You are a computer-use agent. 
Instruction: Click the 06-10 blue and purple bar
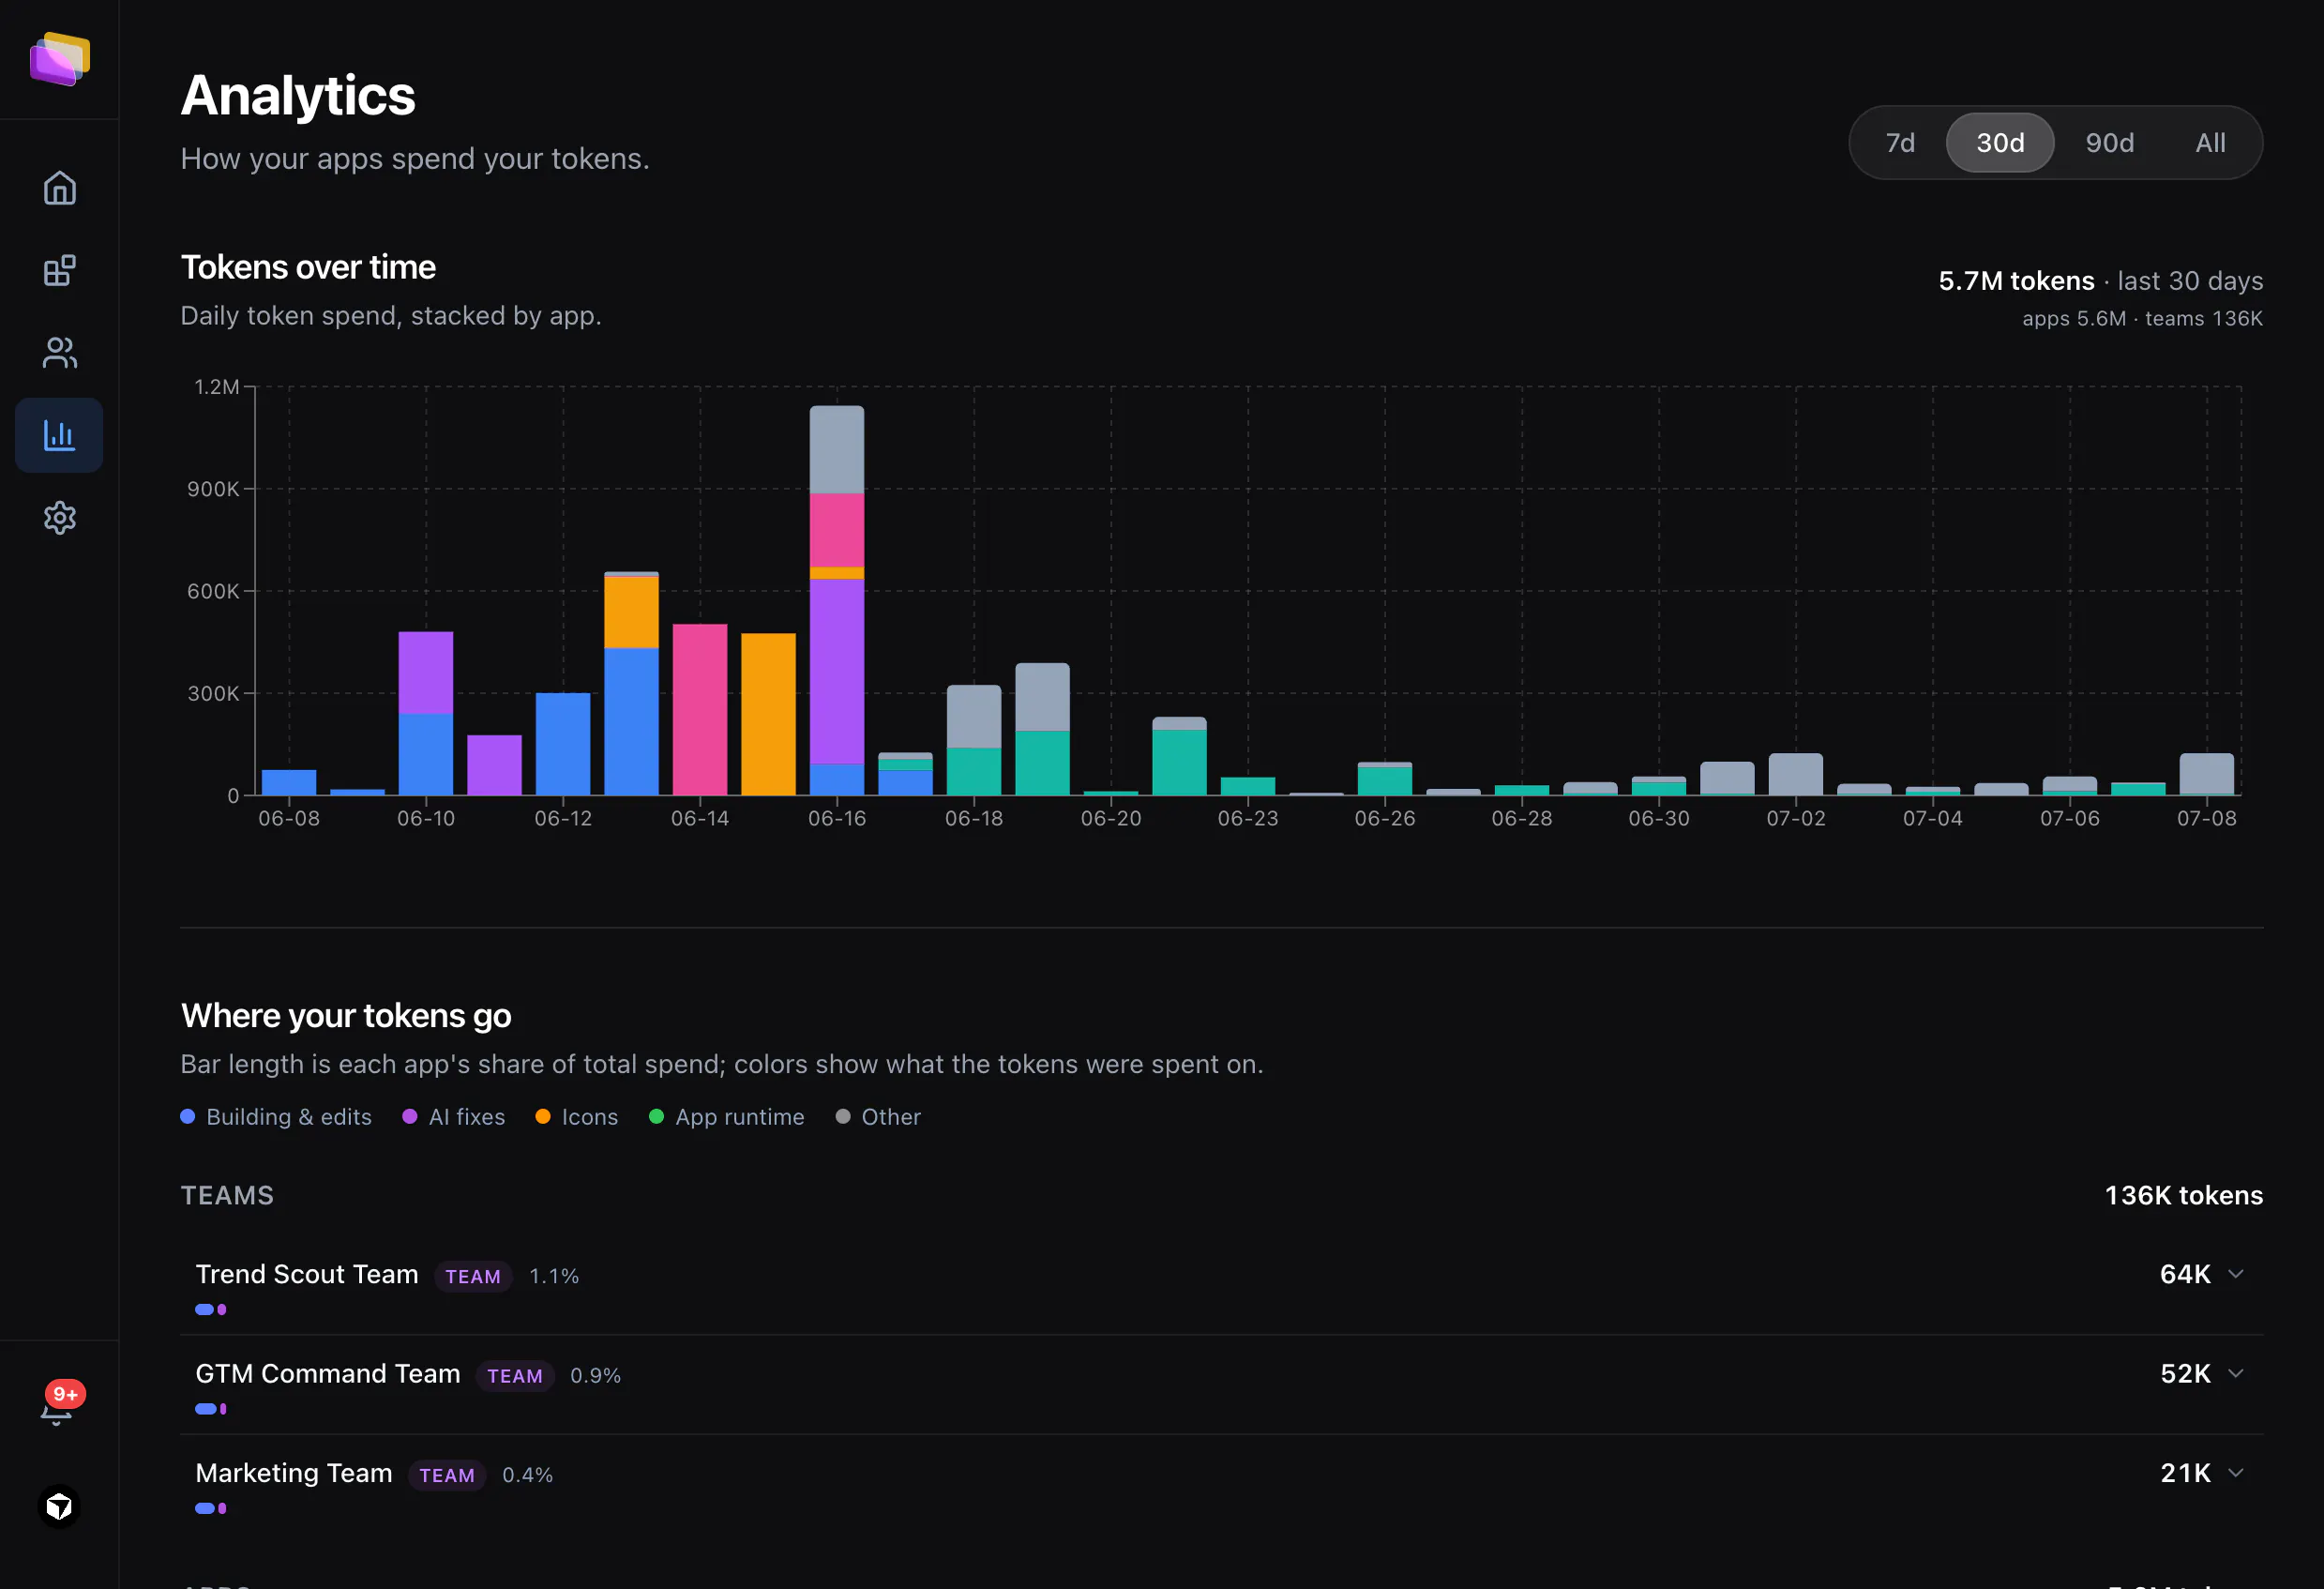click(x=426, y=714)
